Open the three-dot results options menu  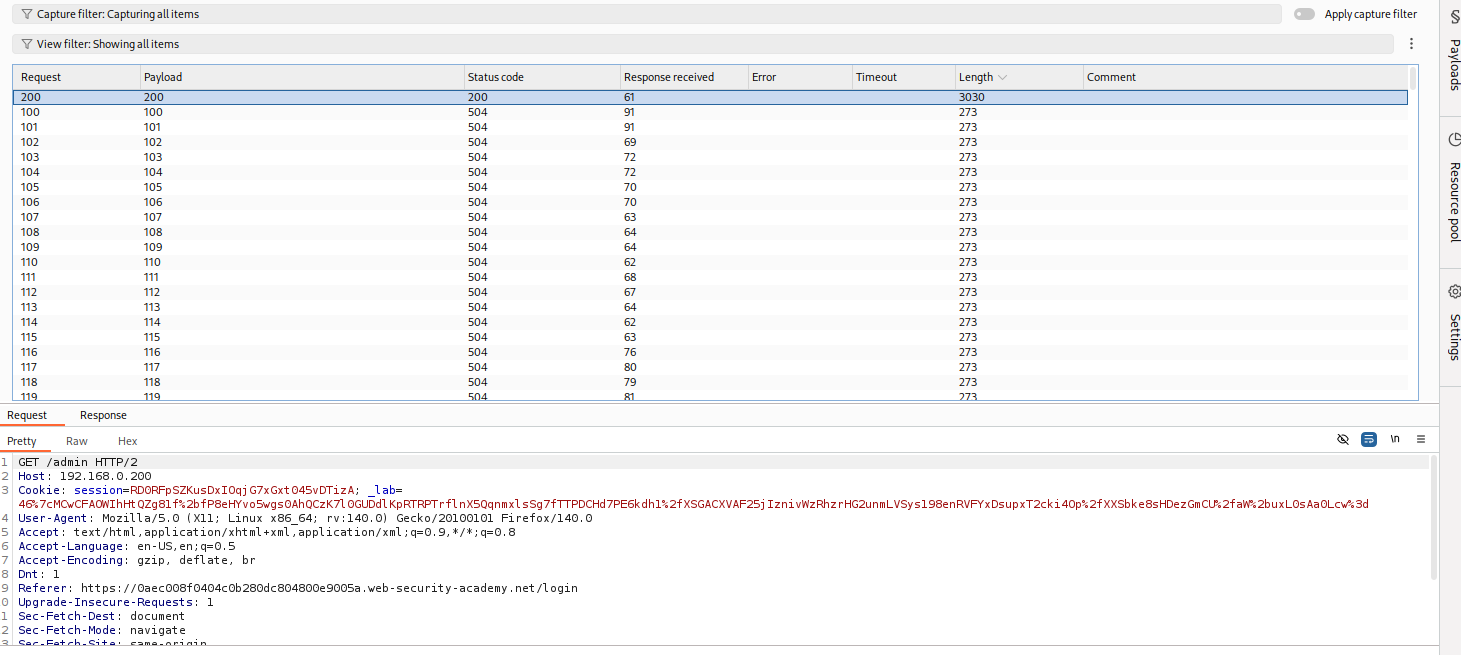[1411, 44]
